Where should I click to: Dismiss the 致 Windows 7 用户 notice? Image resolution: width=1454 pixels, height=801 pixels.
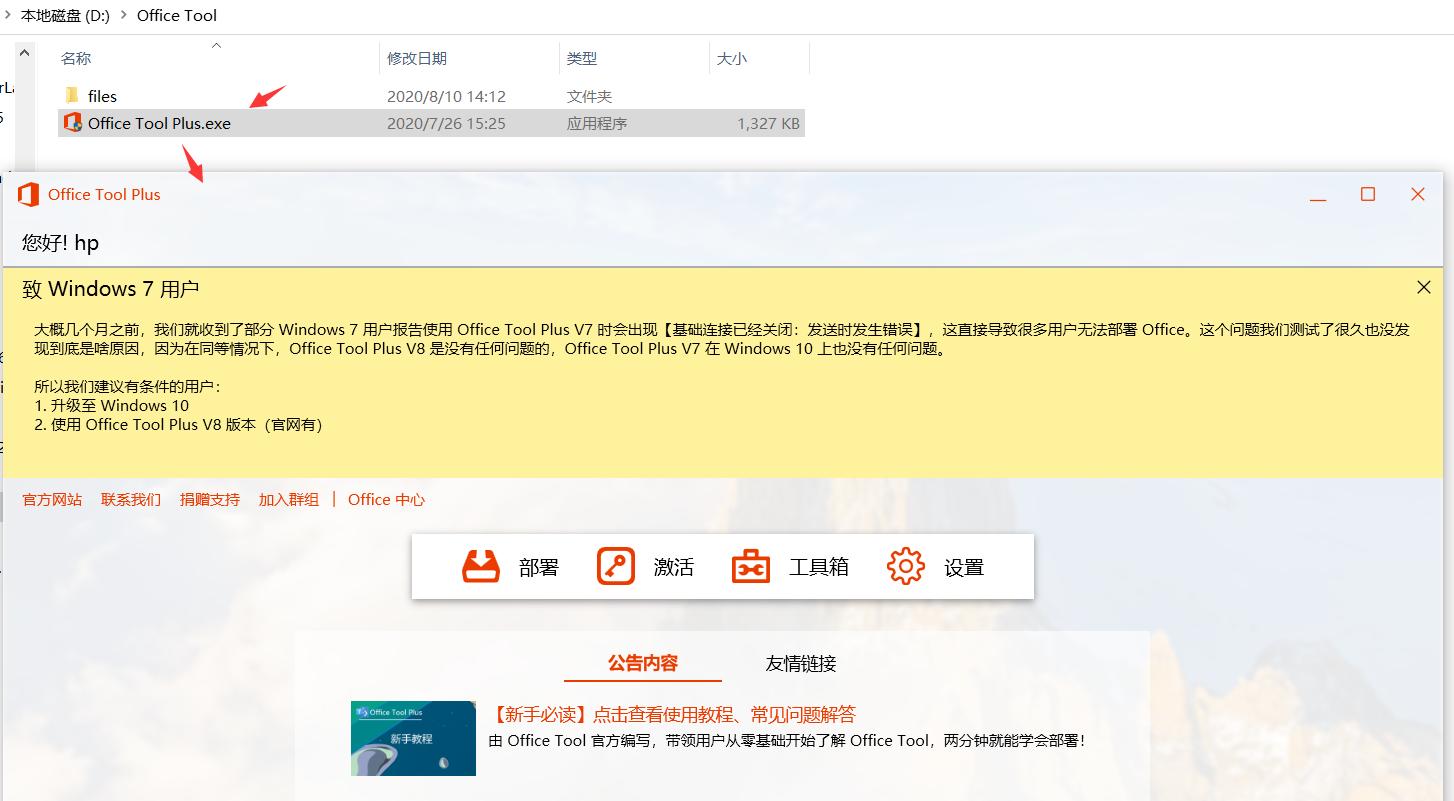click(1424, 286)
